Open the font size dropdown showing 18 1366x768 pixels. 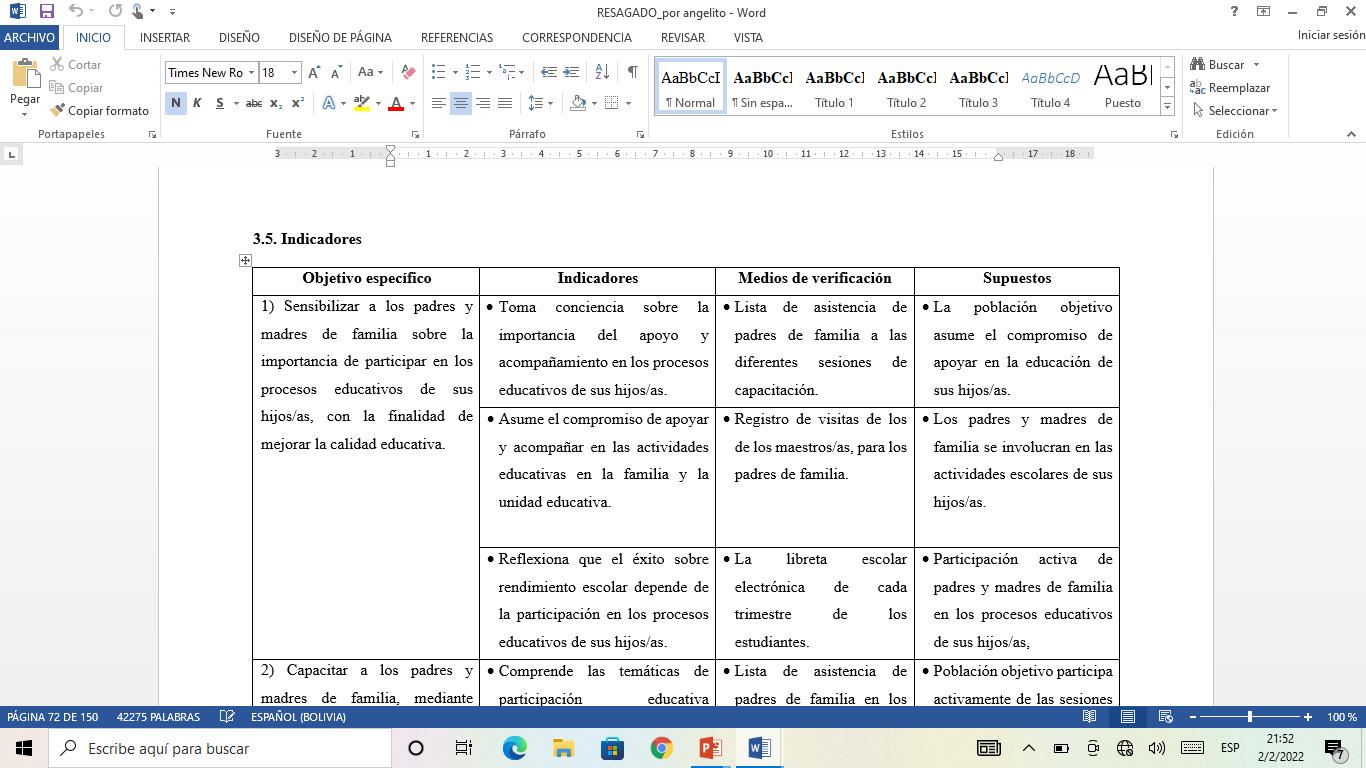coord(294,72)
